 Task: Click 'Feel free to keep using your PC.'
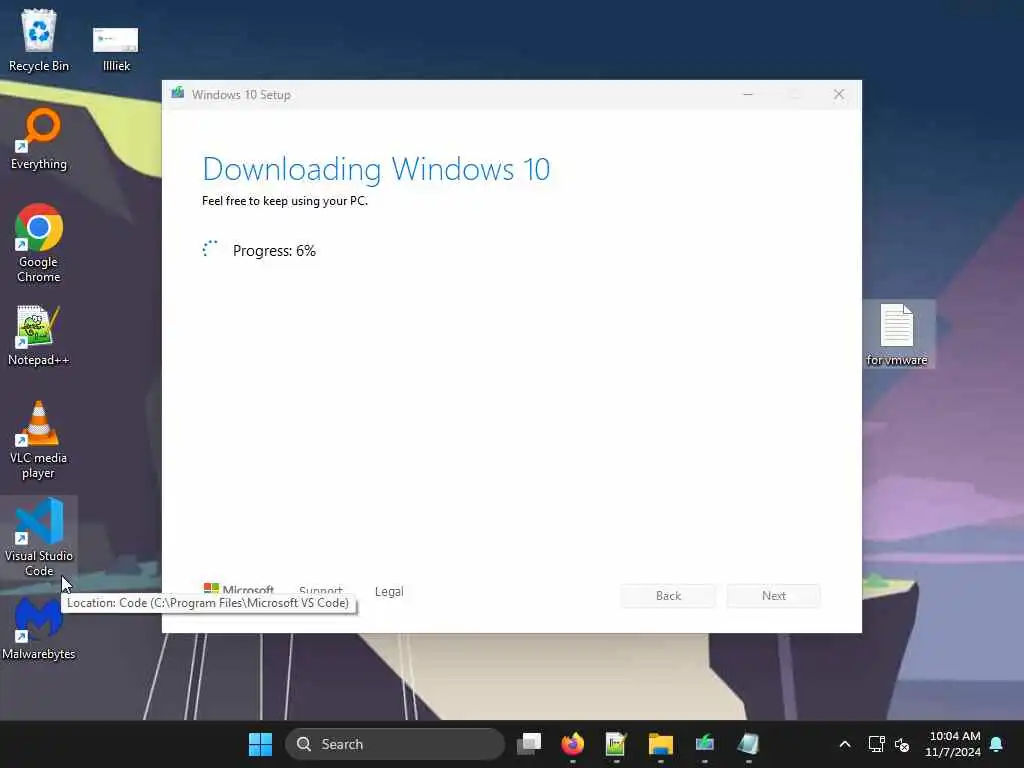285,201
